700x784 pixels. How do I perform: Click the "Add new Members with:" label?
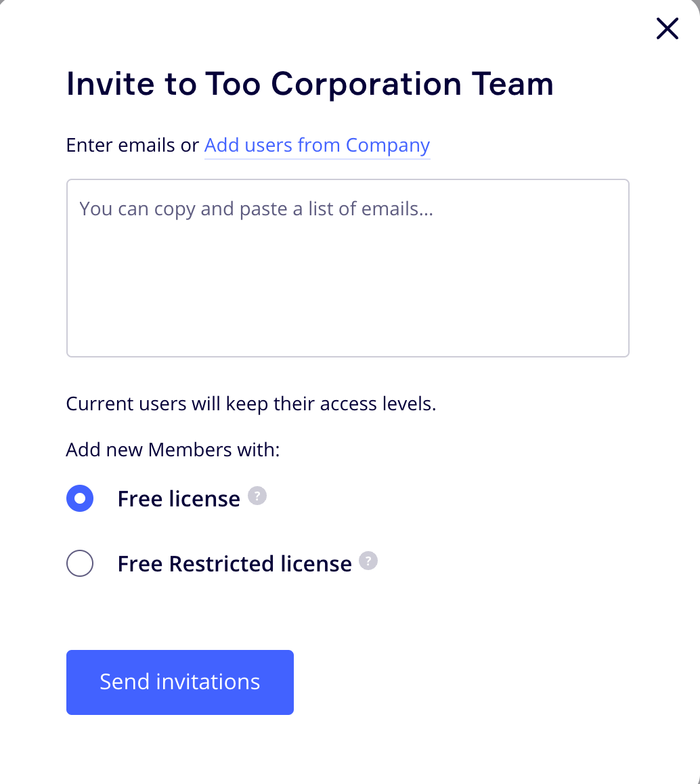[x=173, y=449]
